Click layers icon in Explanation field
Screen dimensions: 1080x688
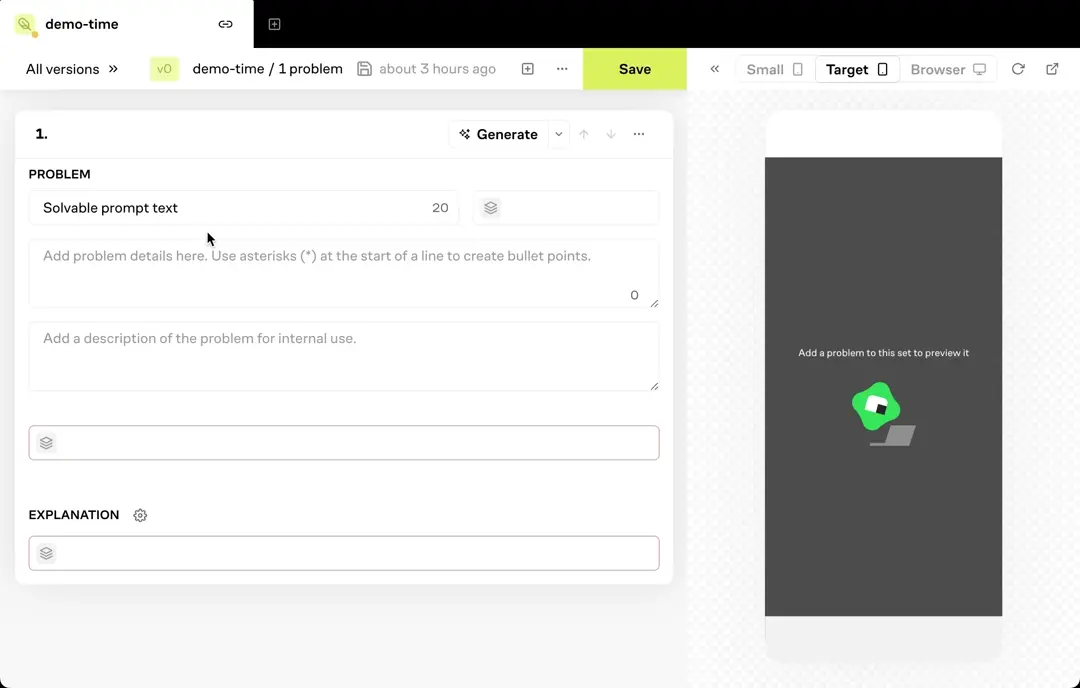[46, 553]
